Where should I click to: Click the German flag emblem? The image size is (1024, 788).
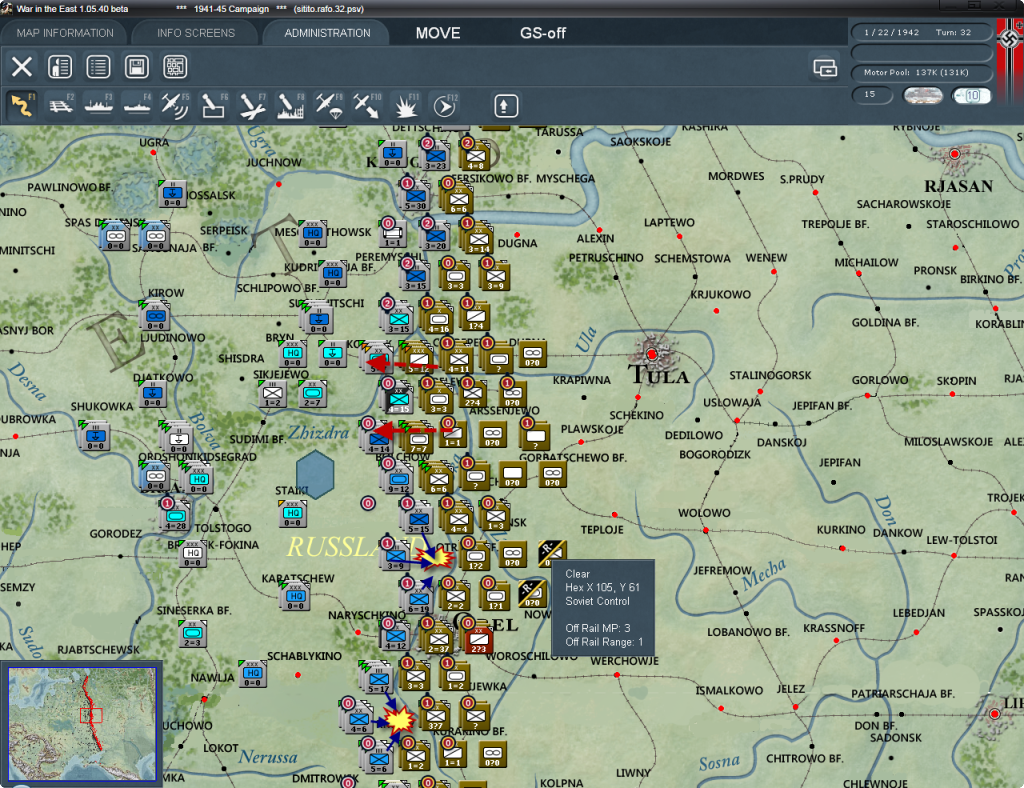pyautogui.click(x=1010, y=39)
